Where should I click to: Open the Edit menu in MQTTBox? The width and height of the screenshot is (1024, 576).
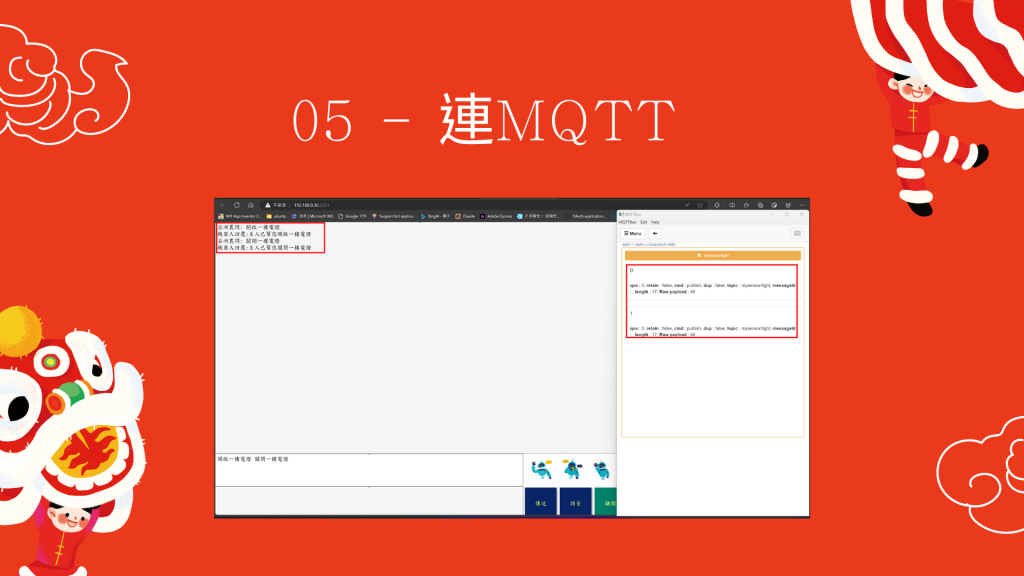[643, 222]
